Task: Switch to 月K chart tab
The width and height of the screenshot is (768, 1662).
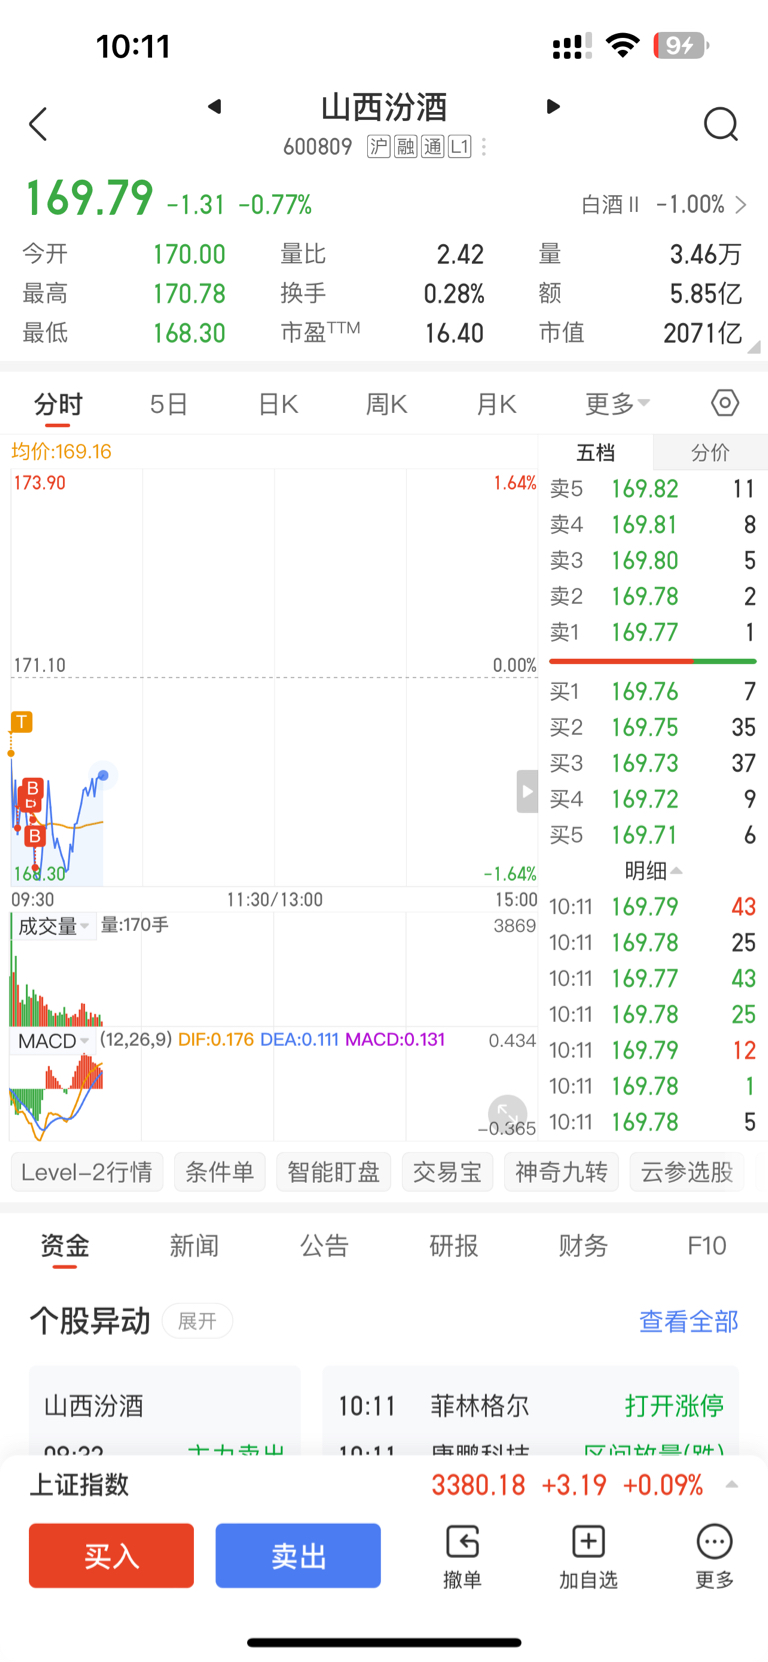Action: (x=496, y=404)
